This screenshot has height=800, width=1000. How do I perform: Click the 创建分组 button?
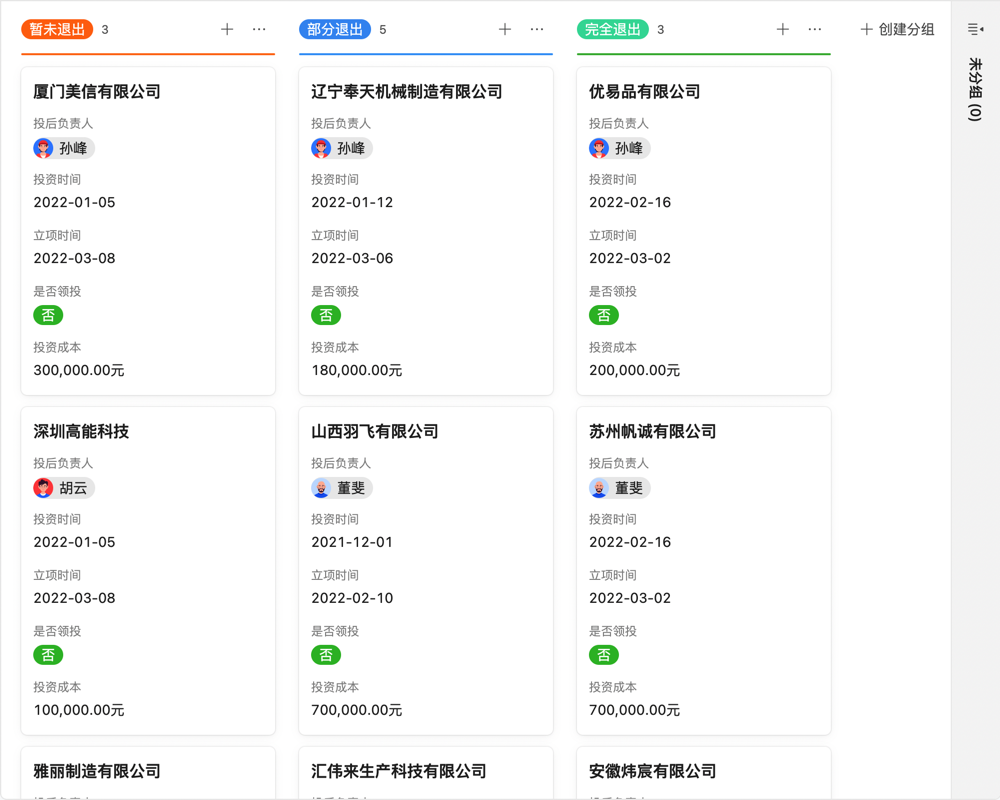(x=903, y=30)
